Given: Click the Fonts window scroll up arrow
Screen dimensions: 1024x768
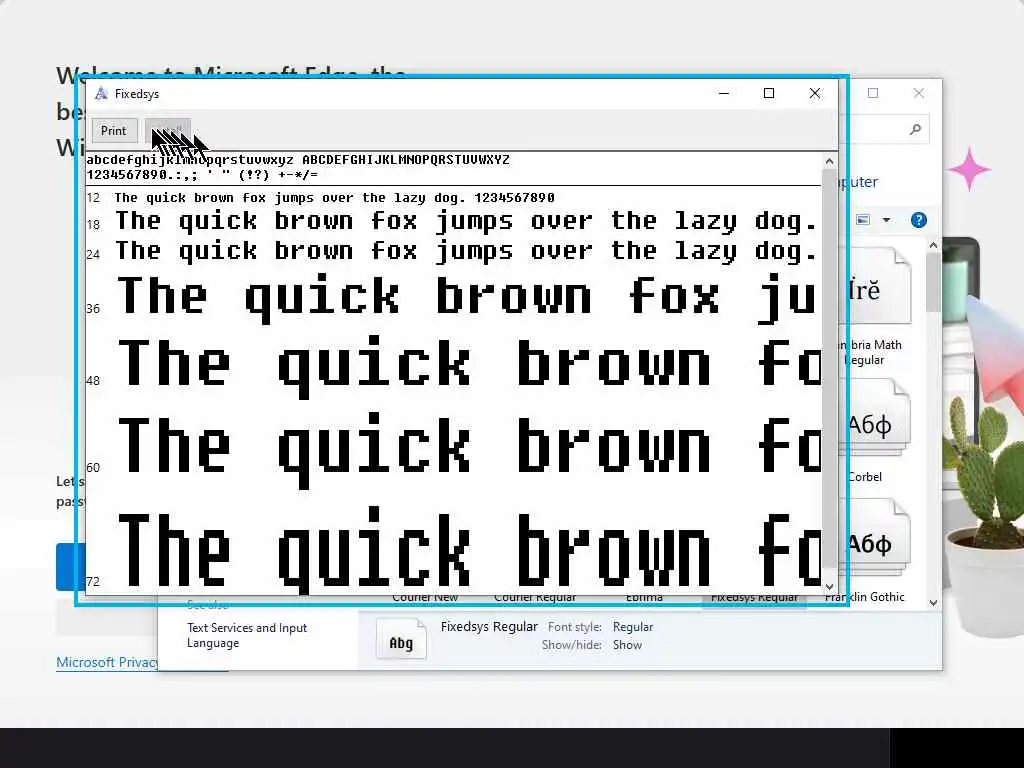Looking at the screenshot, I should click(933, 246).
